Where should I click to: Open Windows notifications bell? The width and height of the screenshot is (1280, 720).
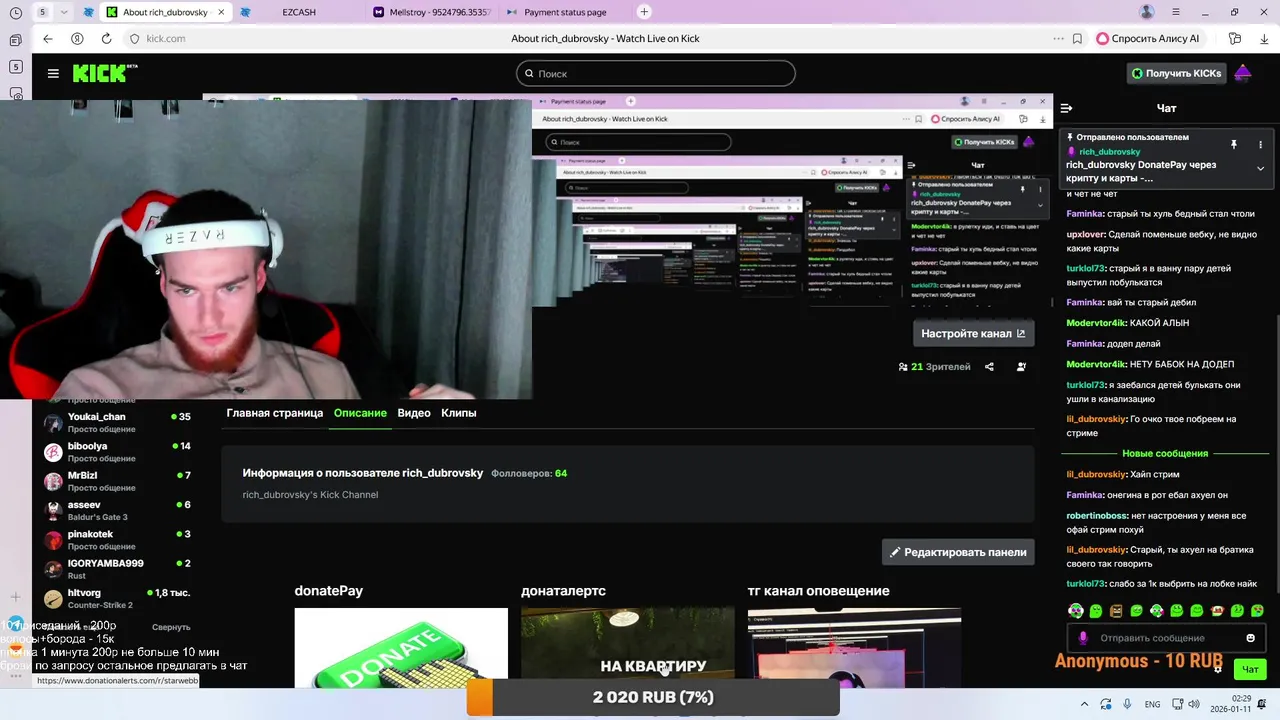tap(1263, 704)
